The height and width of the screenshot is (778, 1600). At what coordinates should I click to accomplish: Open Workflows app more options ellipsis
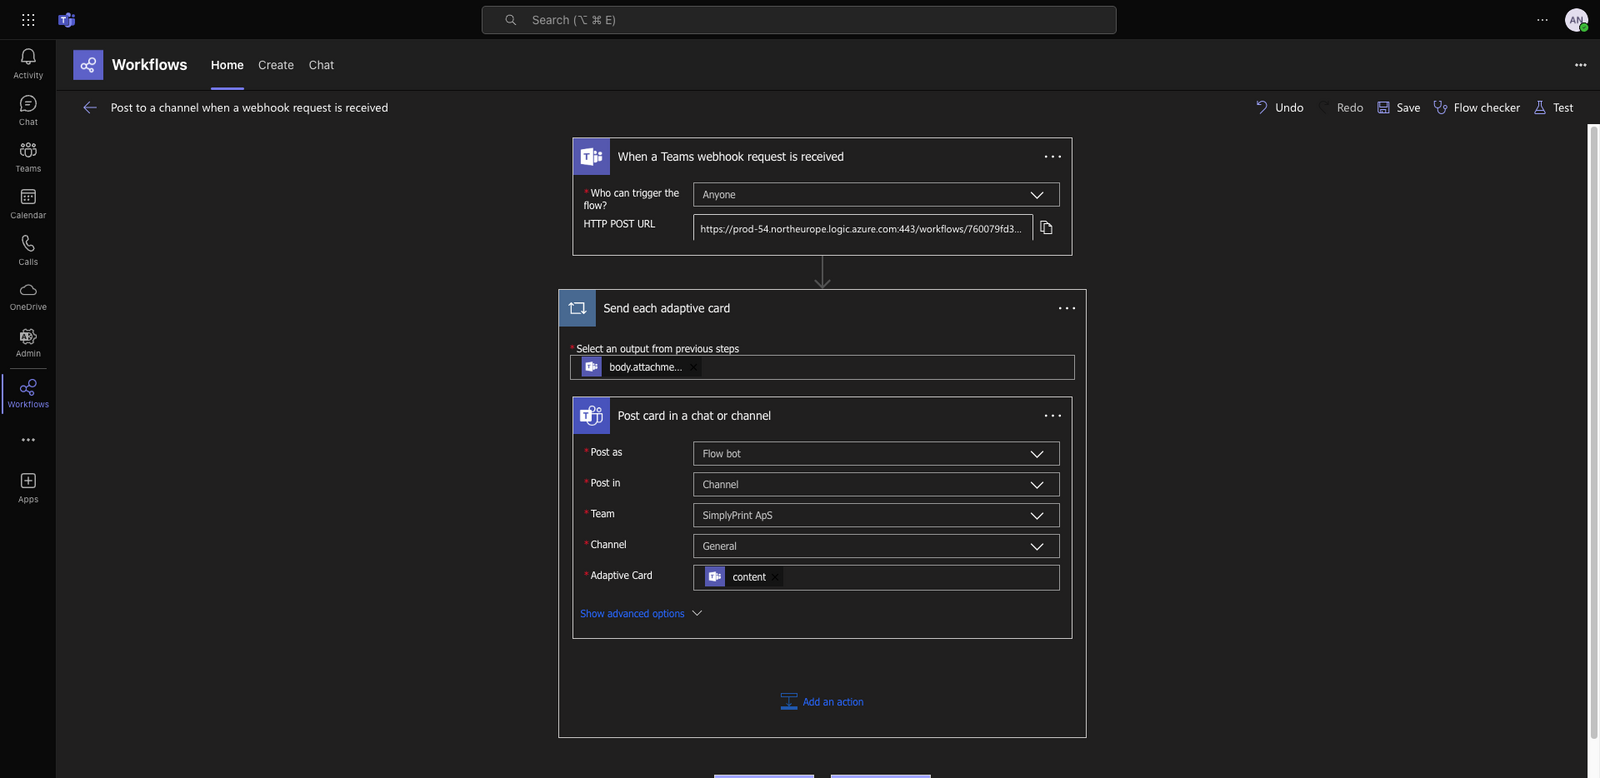1580,65
